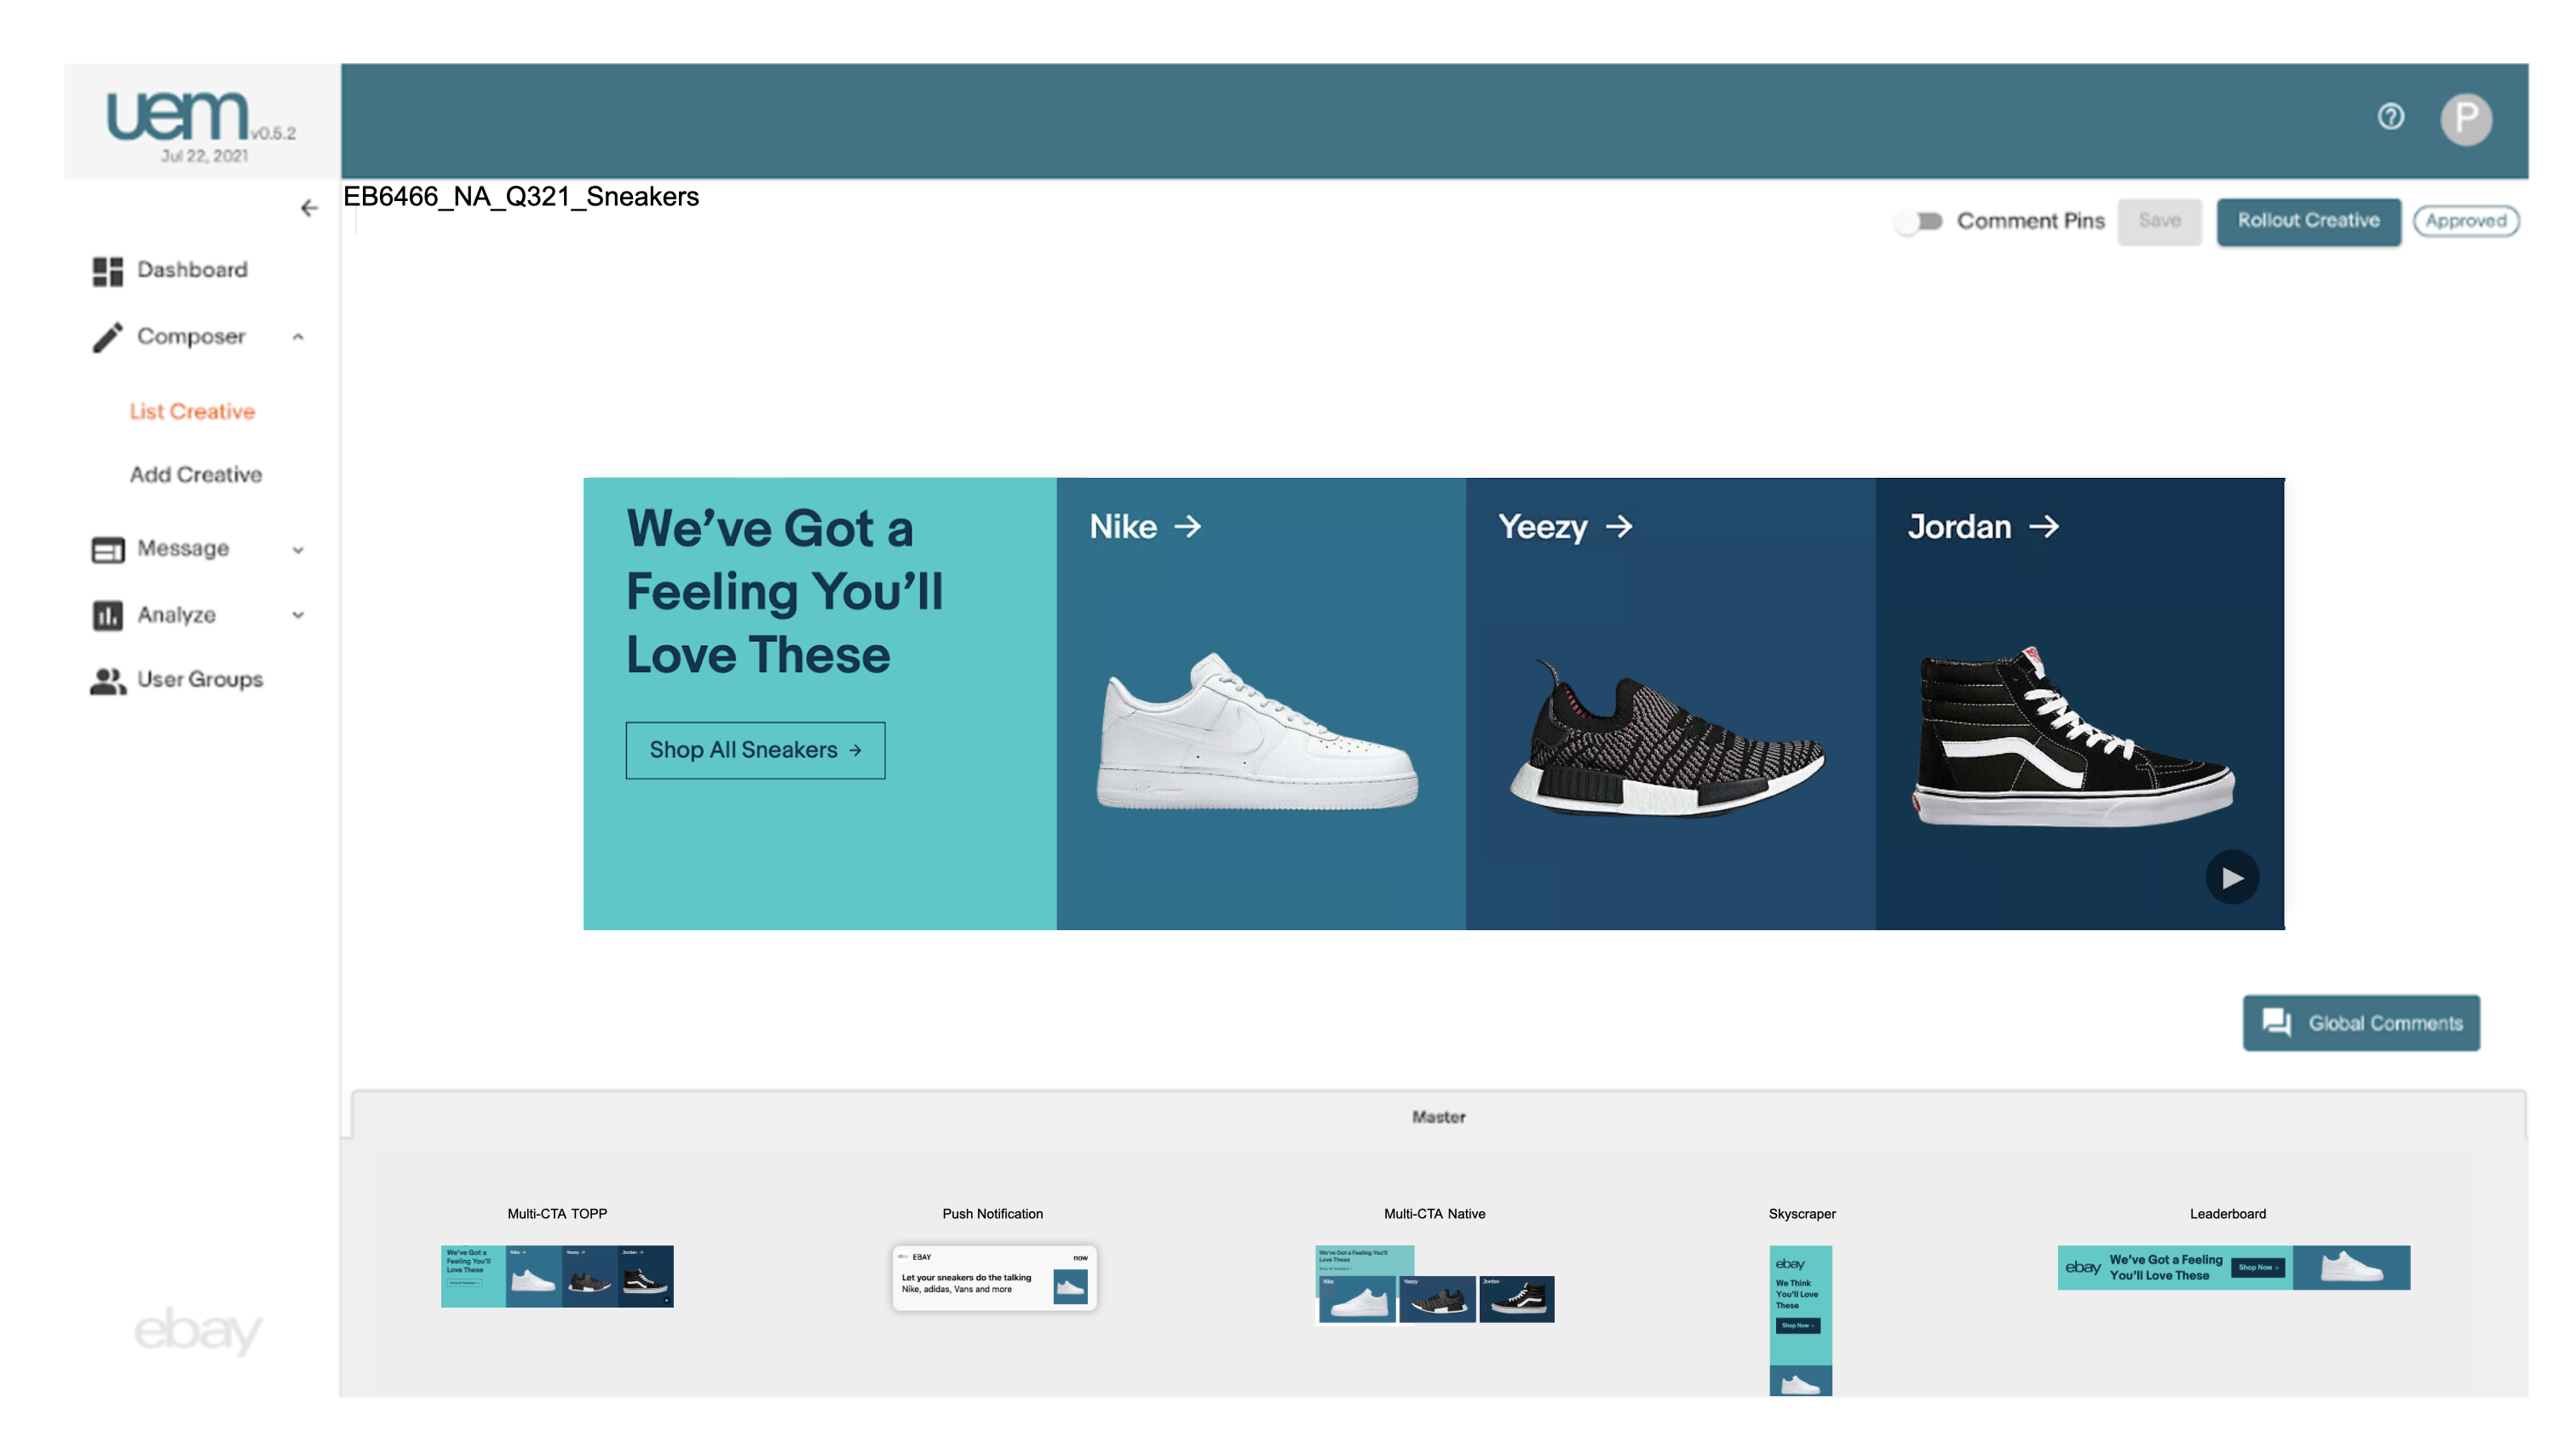The image size is (2576, 1449).
Task: Click the Composer pencil icon
Action: pos(108,337)
